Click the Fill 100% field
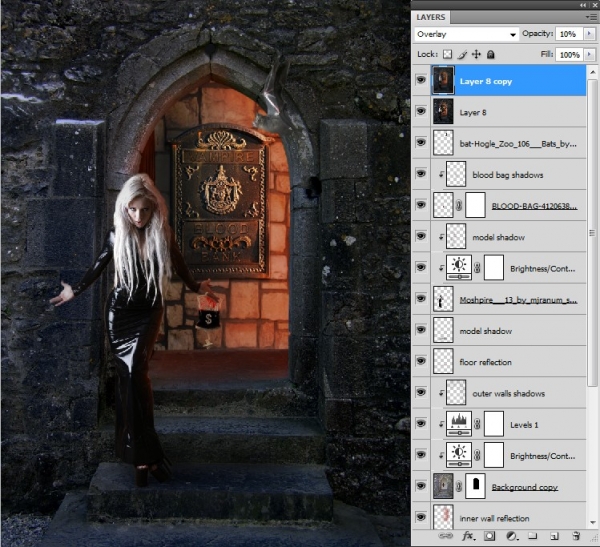 point(569,55)
